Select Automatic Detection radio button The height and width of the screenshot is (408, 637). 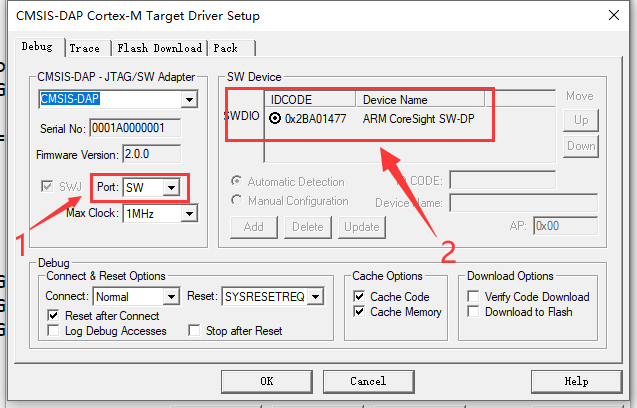coord(236,180)
